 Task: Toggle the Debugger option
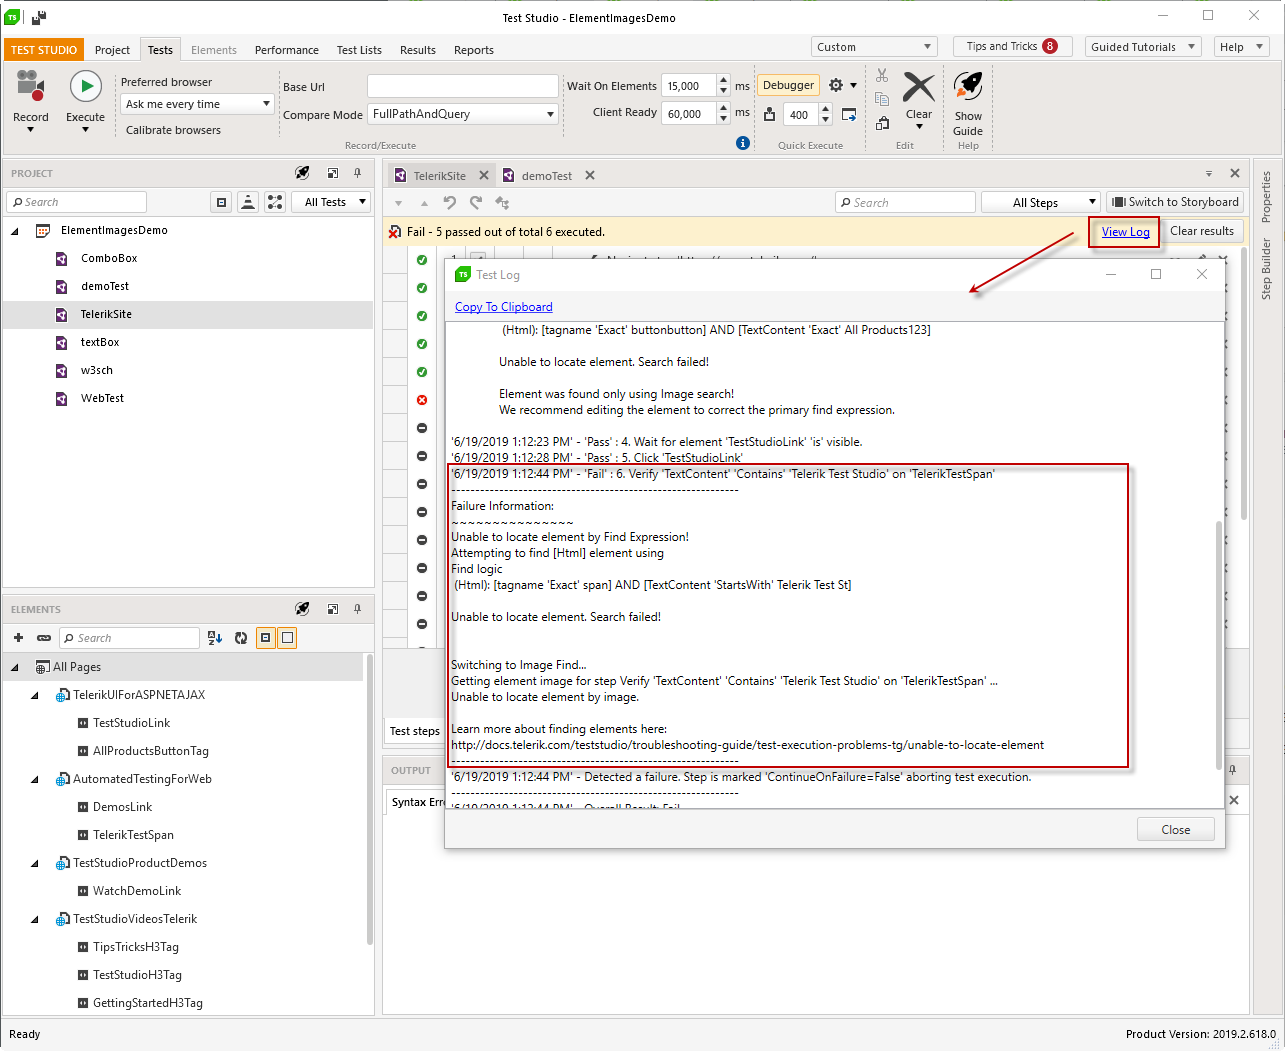[x=788, y=85]
